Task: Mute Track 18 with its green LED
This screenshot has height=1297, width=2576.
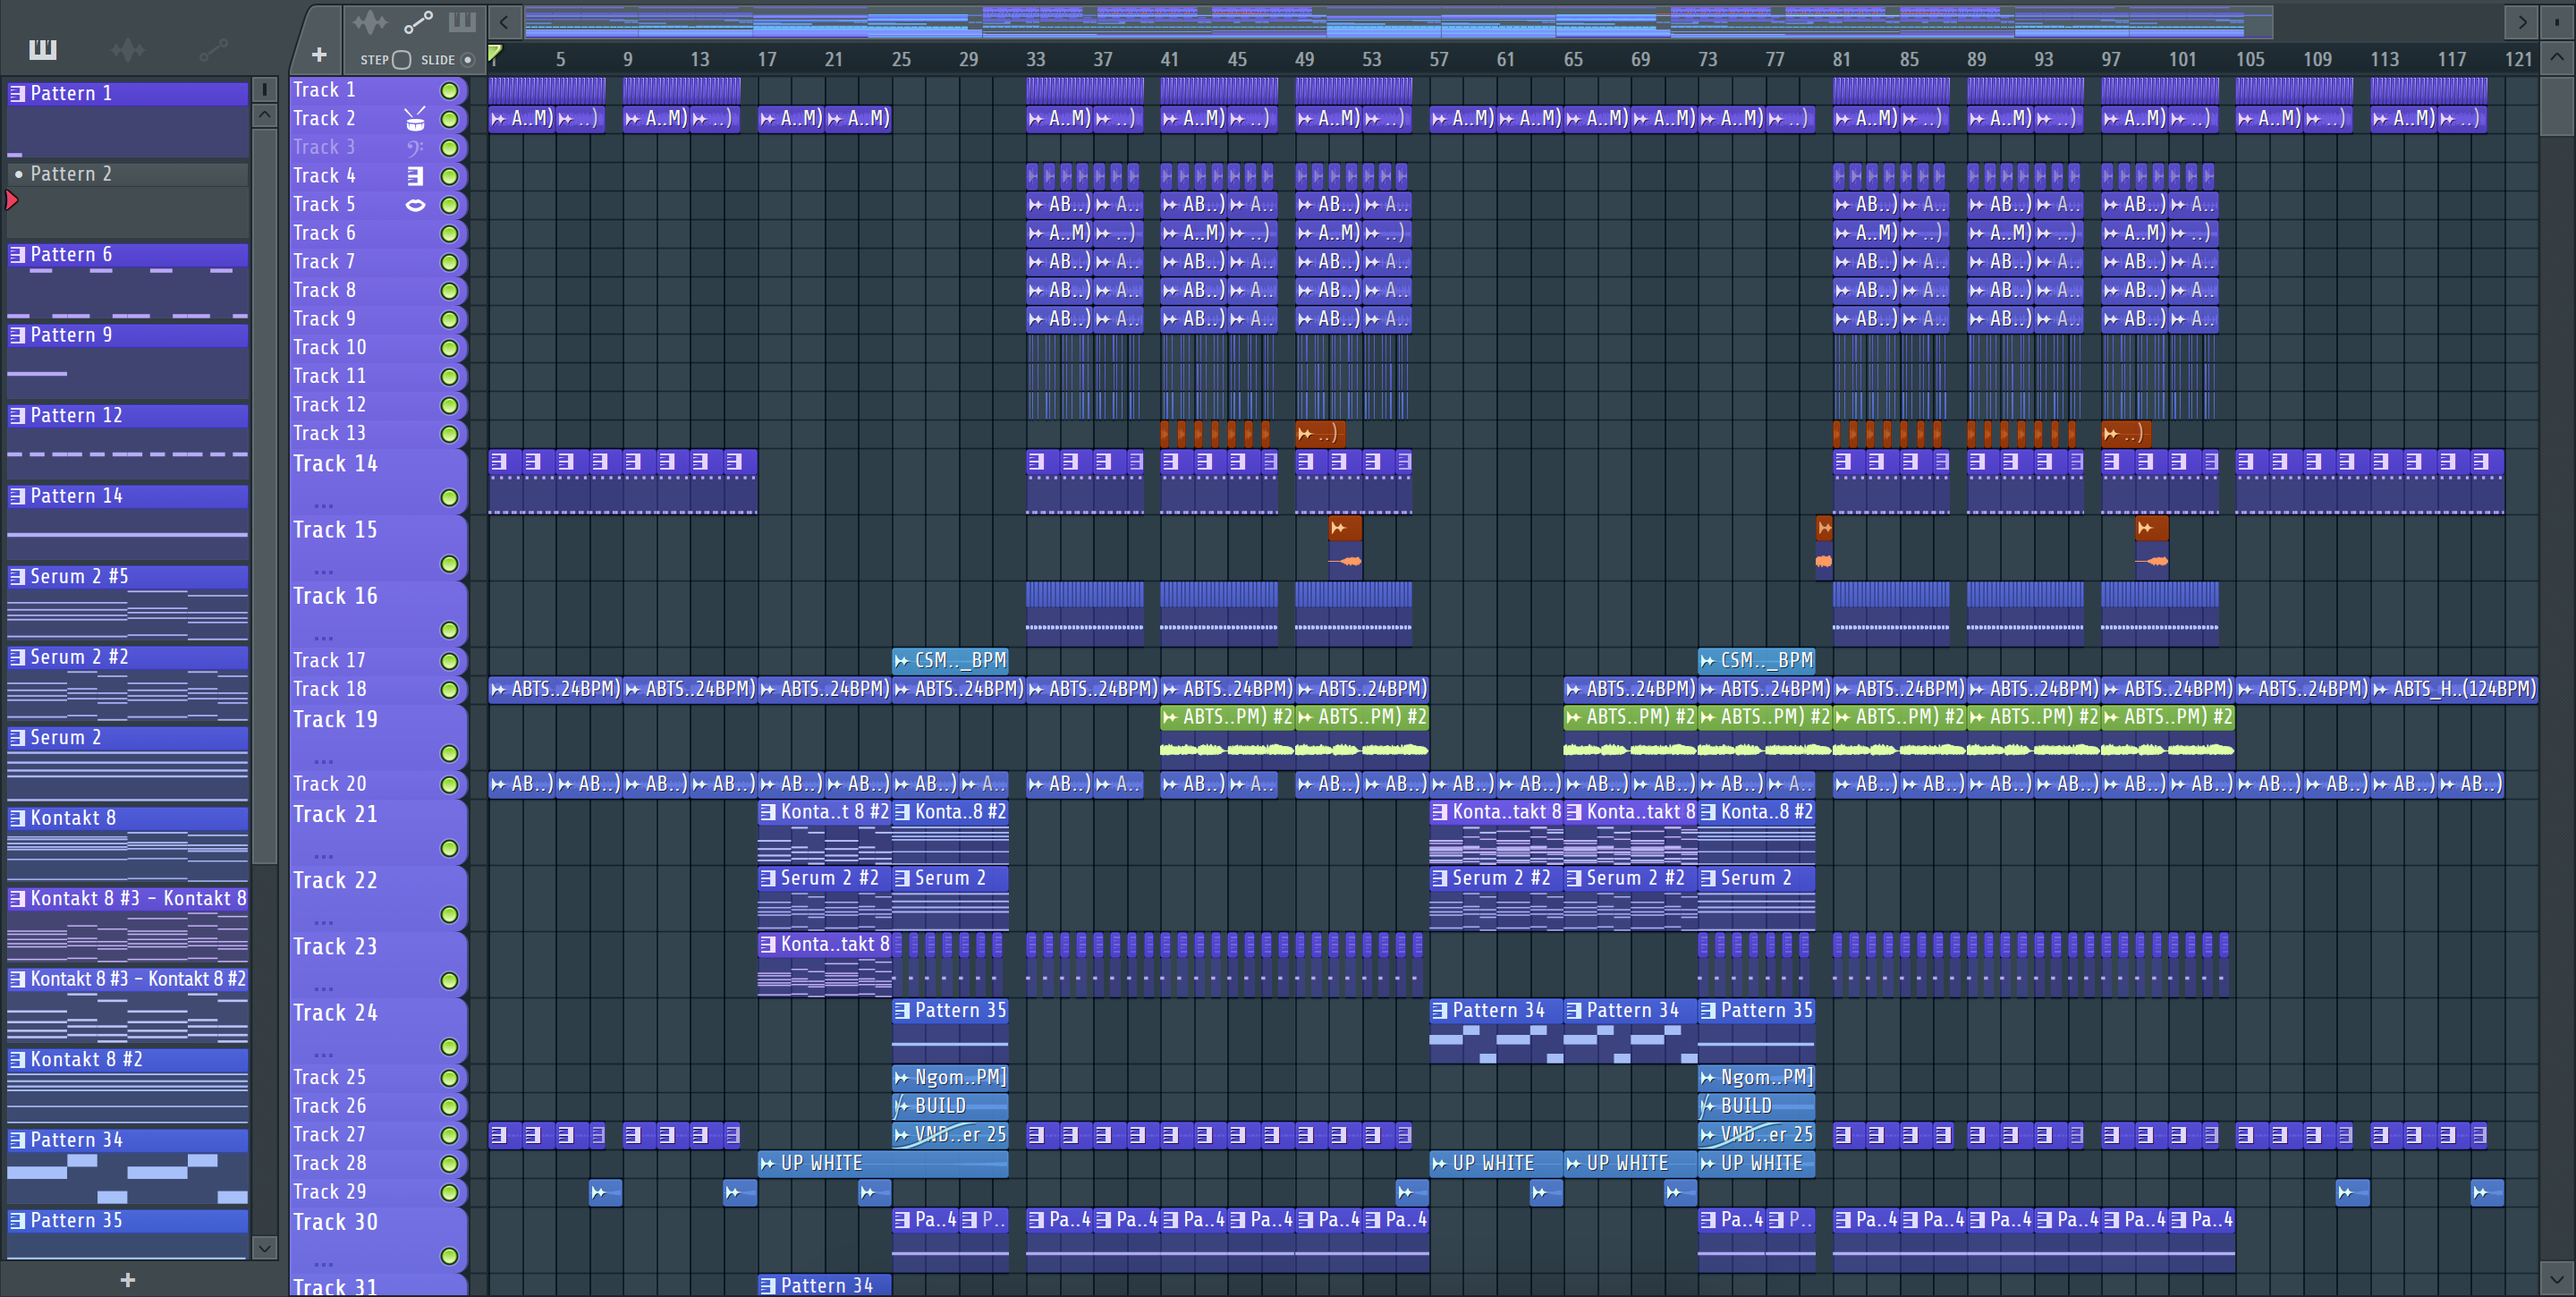Action: click(x=450, y=690)
